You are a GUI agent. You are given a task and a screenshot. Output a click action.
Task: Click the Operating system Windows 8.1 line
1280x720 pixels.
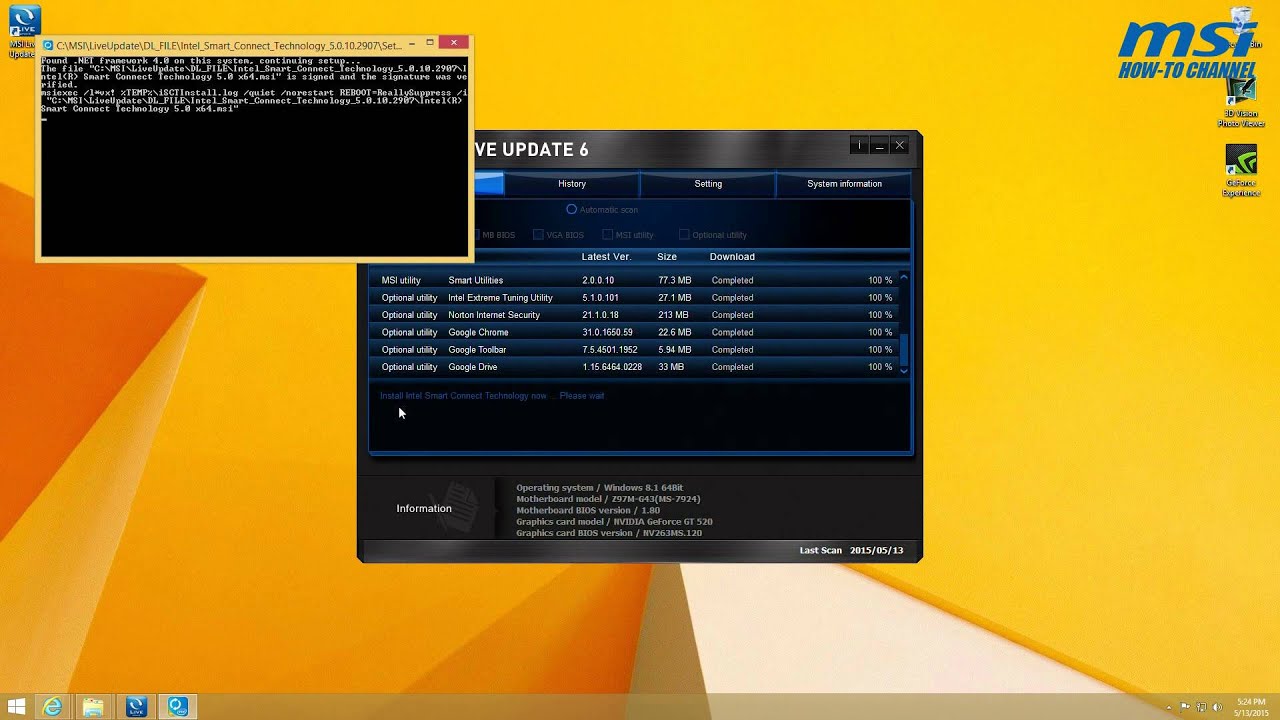(x=599, y=488)
